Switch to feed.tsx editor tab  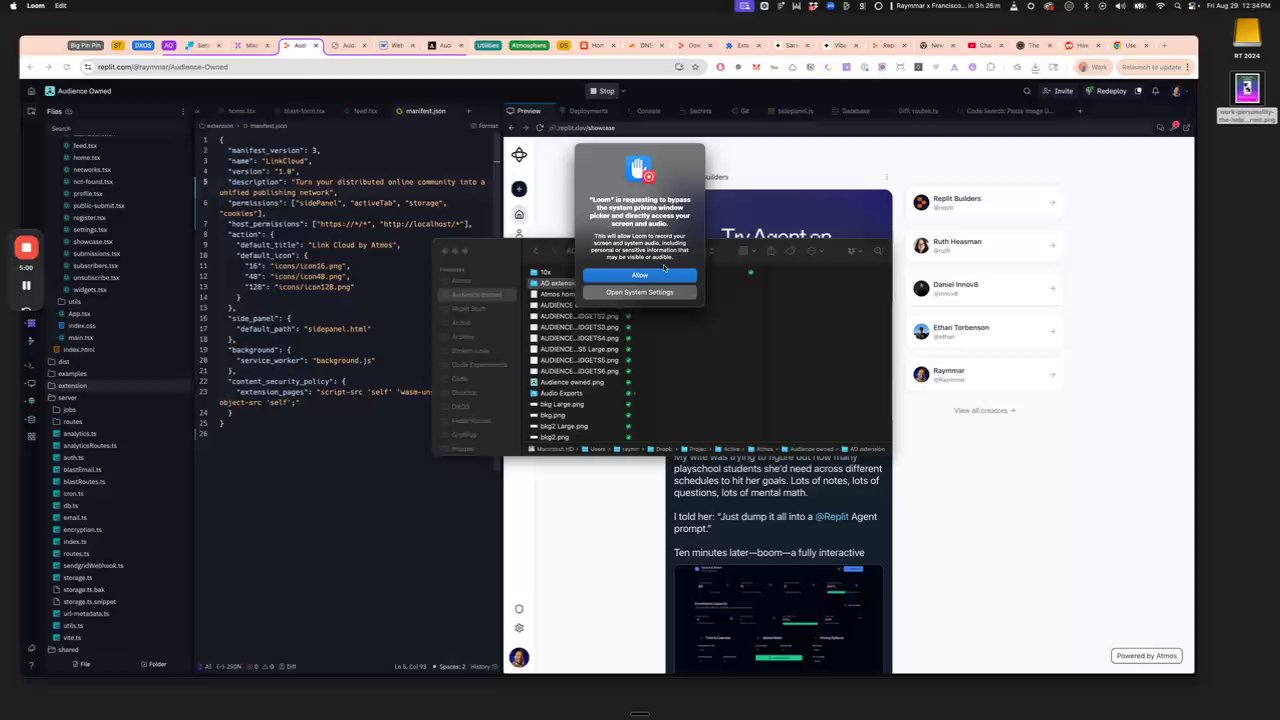coord(365,111)
